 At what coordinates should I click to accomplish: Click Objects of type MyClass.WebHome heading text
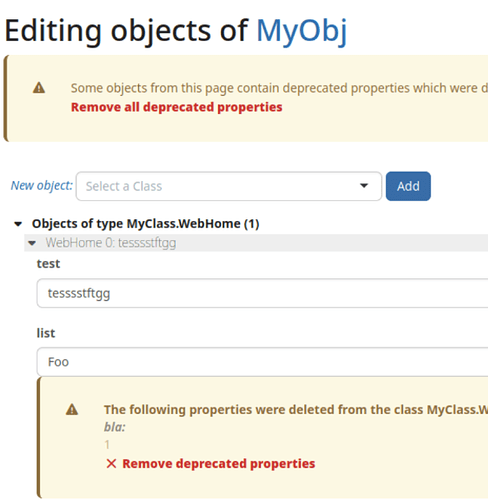click(x=145, y=223)
